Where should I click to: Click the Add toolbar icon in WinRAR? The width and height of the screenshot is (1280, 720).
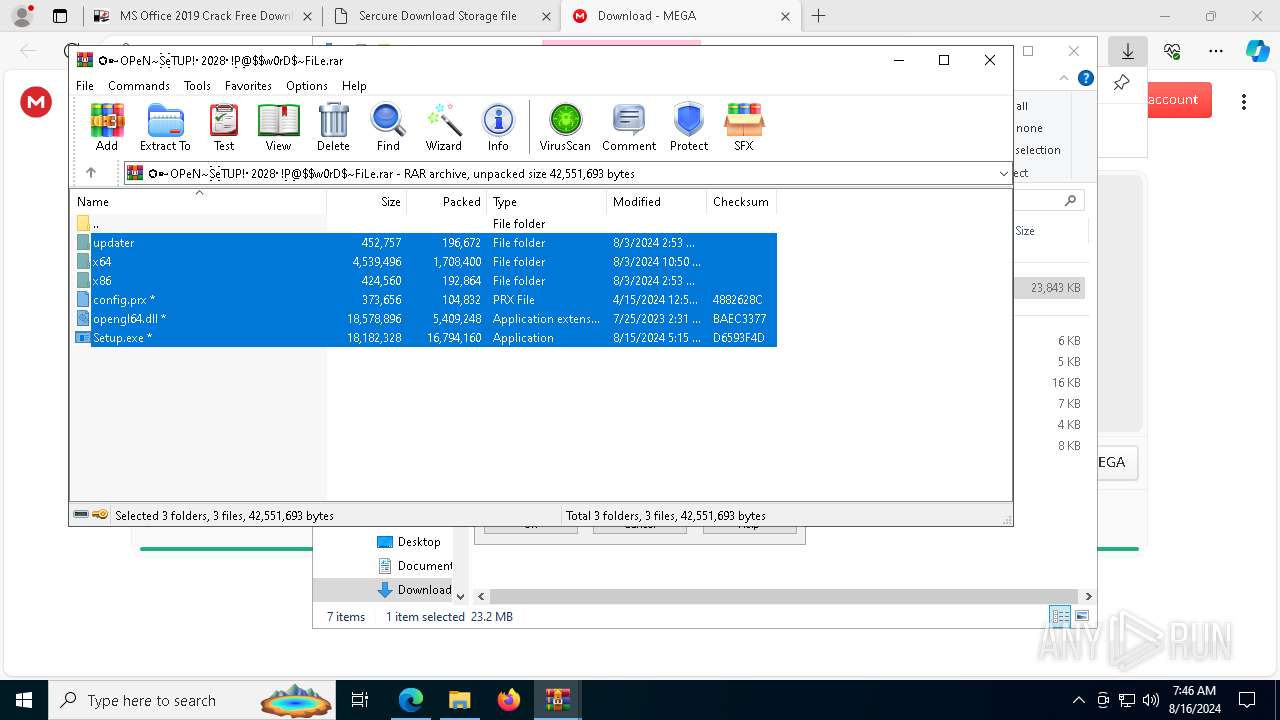tap(107, 127)
